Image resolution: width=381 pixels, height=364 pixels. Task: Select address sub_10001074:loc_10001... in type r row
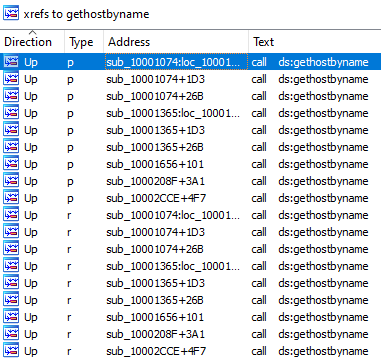173,215
